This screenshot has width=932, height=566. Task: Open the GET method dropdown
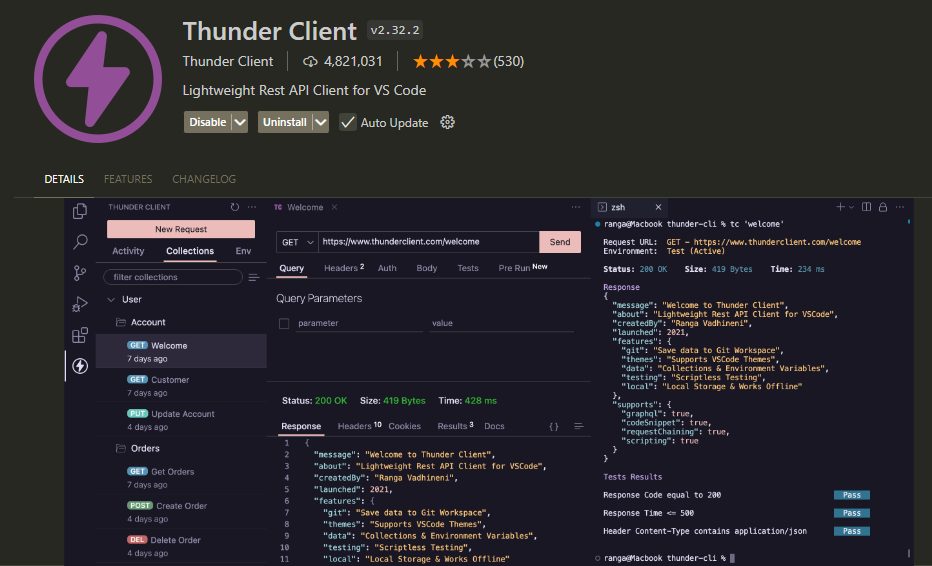(x=297, y=242)
